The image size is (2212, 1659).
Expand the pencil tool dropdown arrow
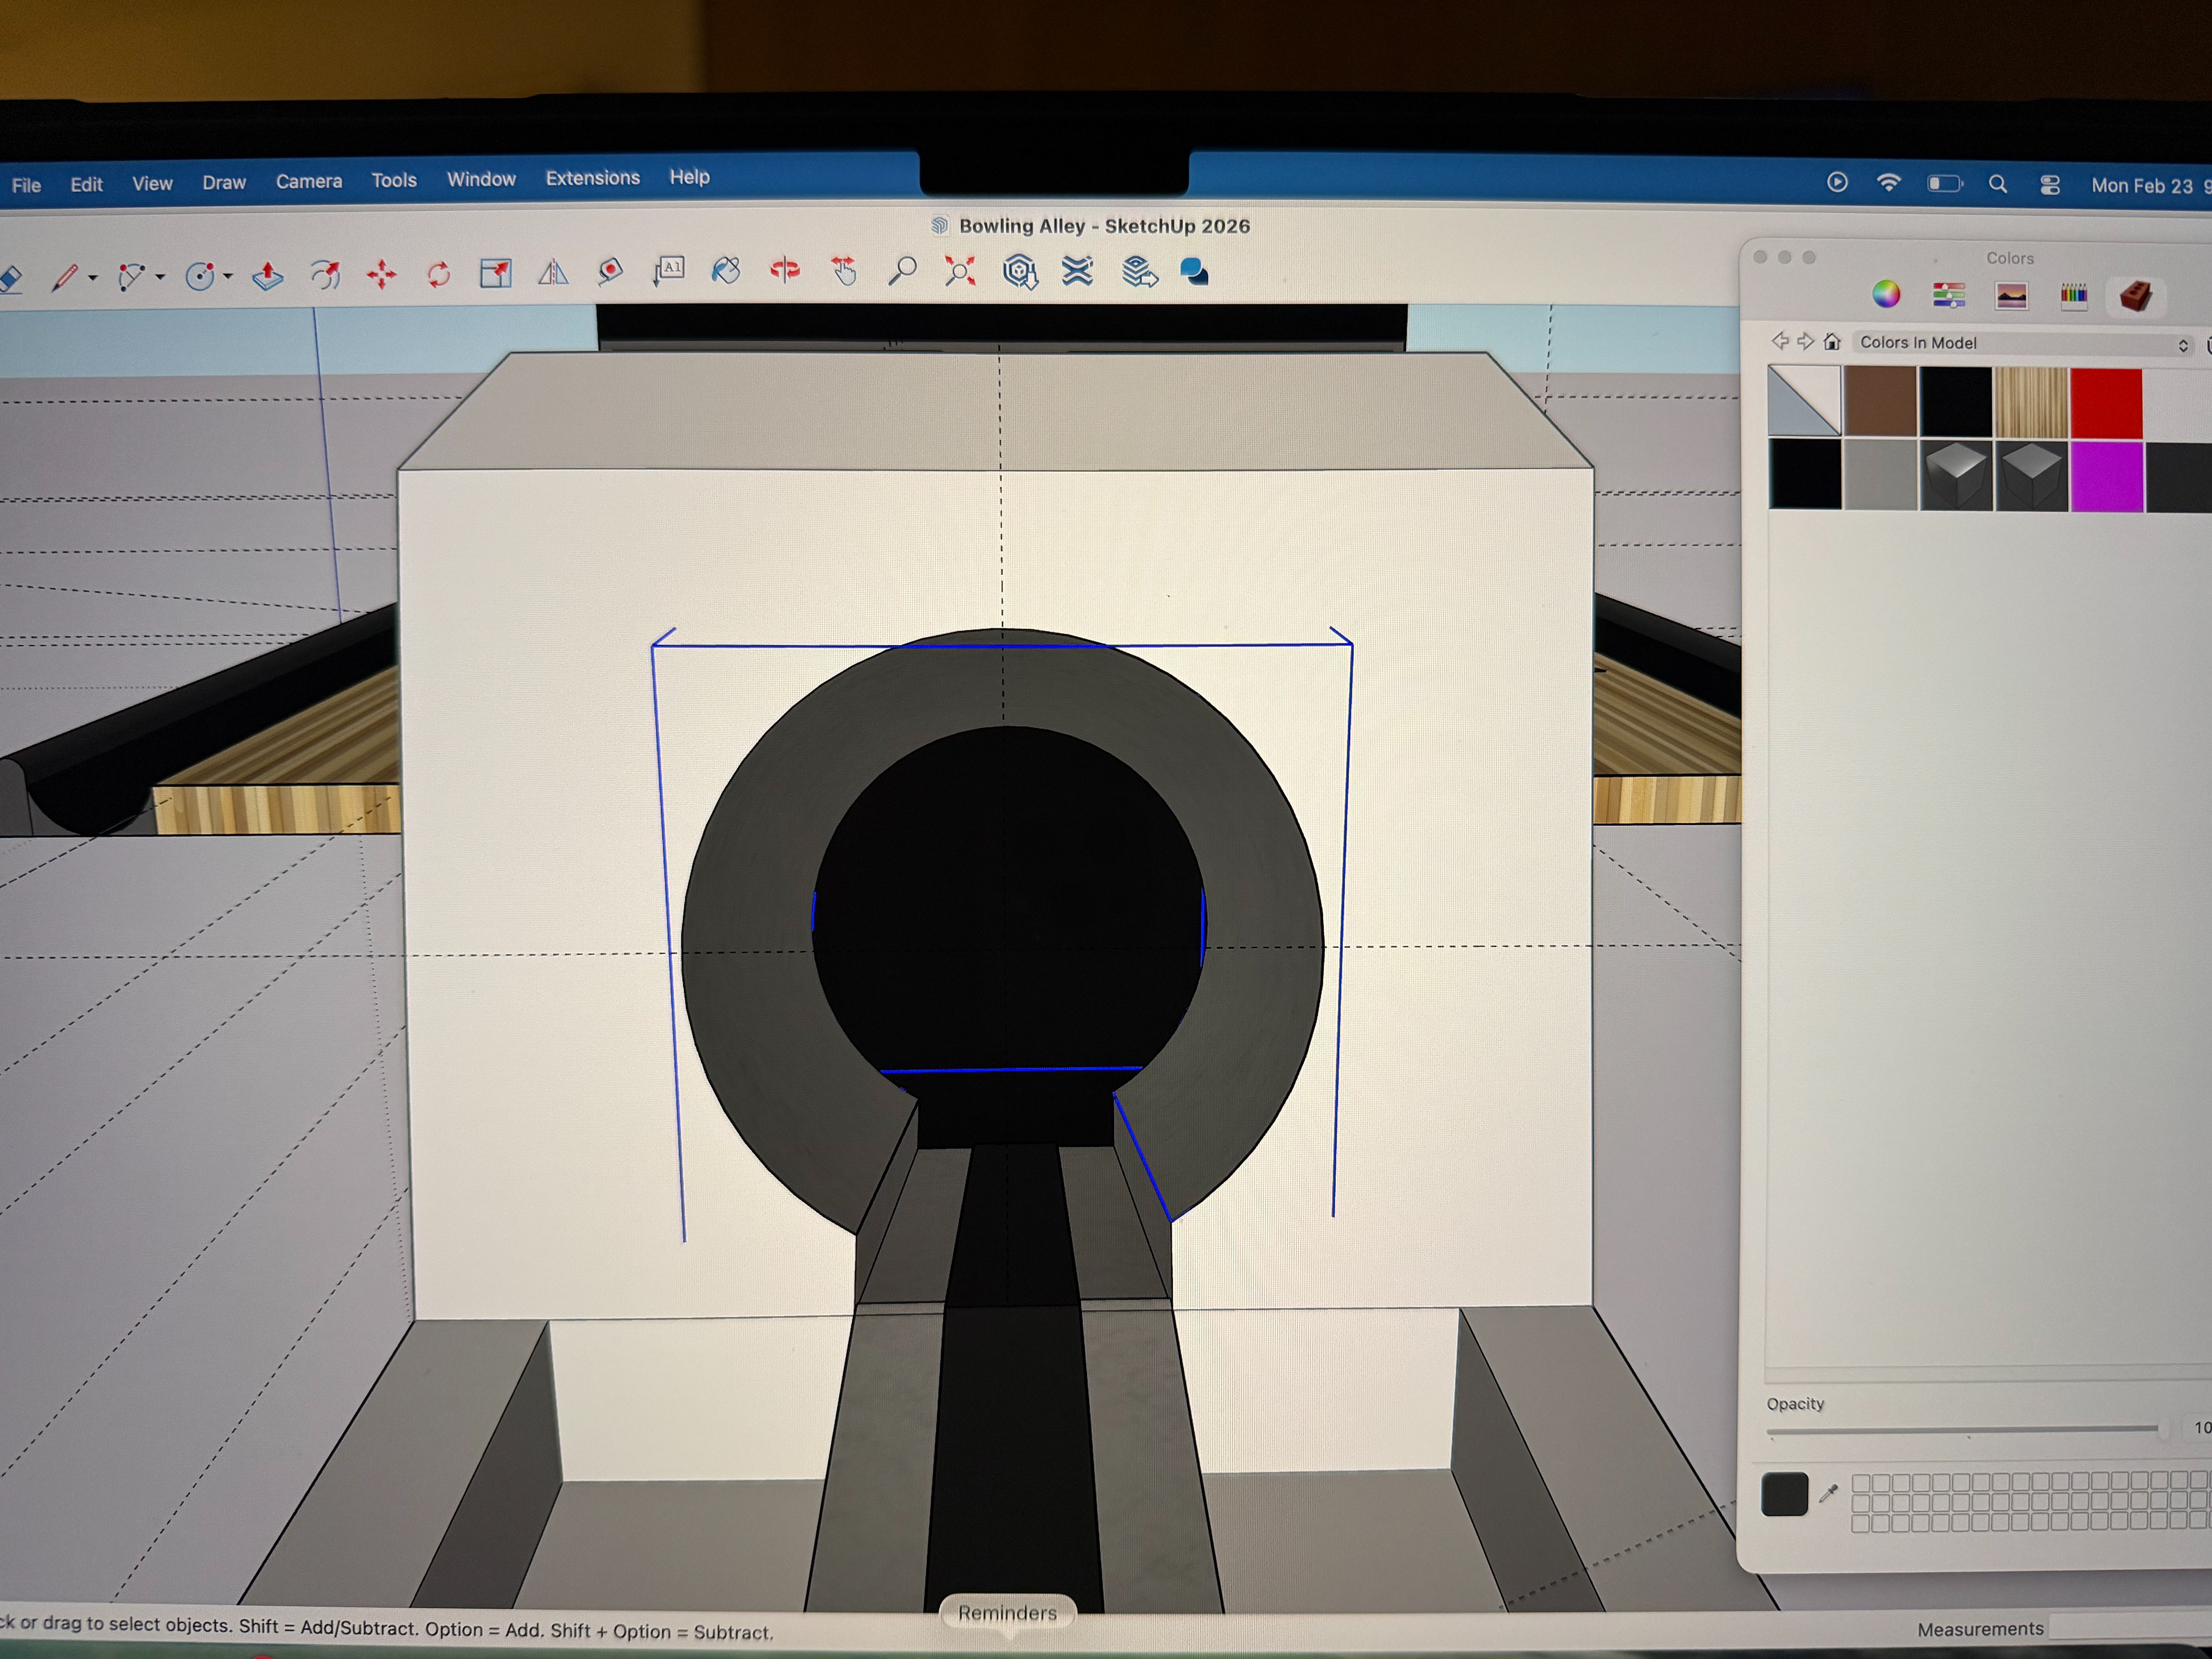[93, 278]
